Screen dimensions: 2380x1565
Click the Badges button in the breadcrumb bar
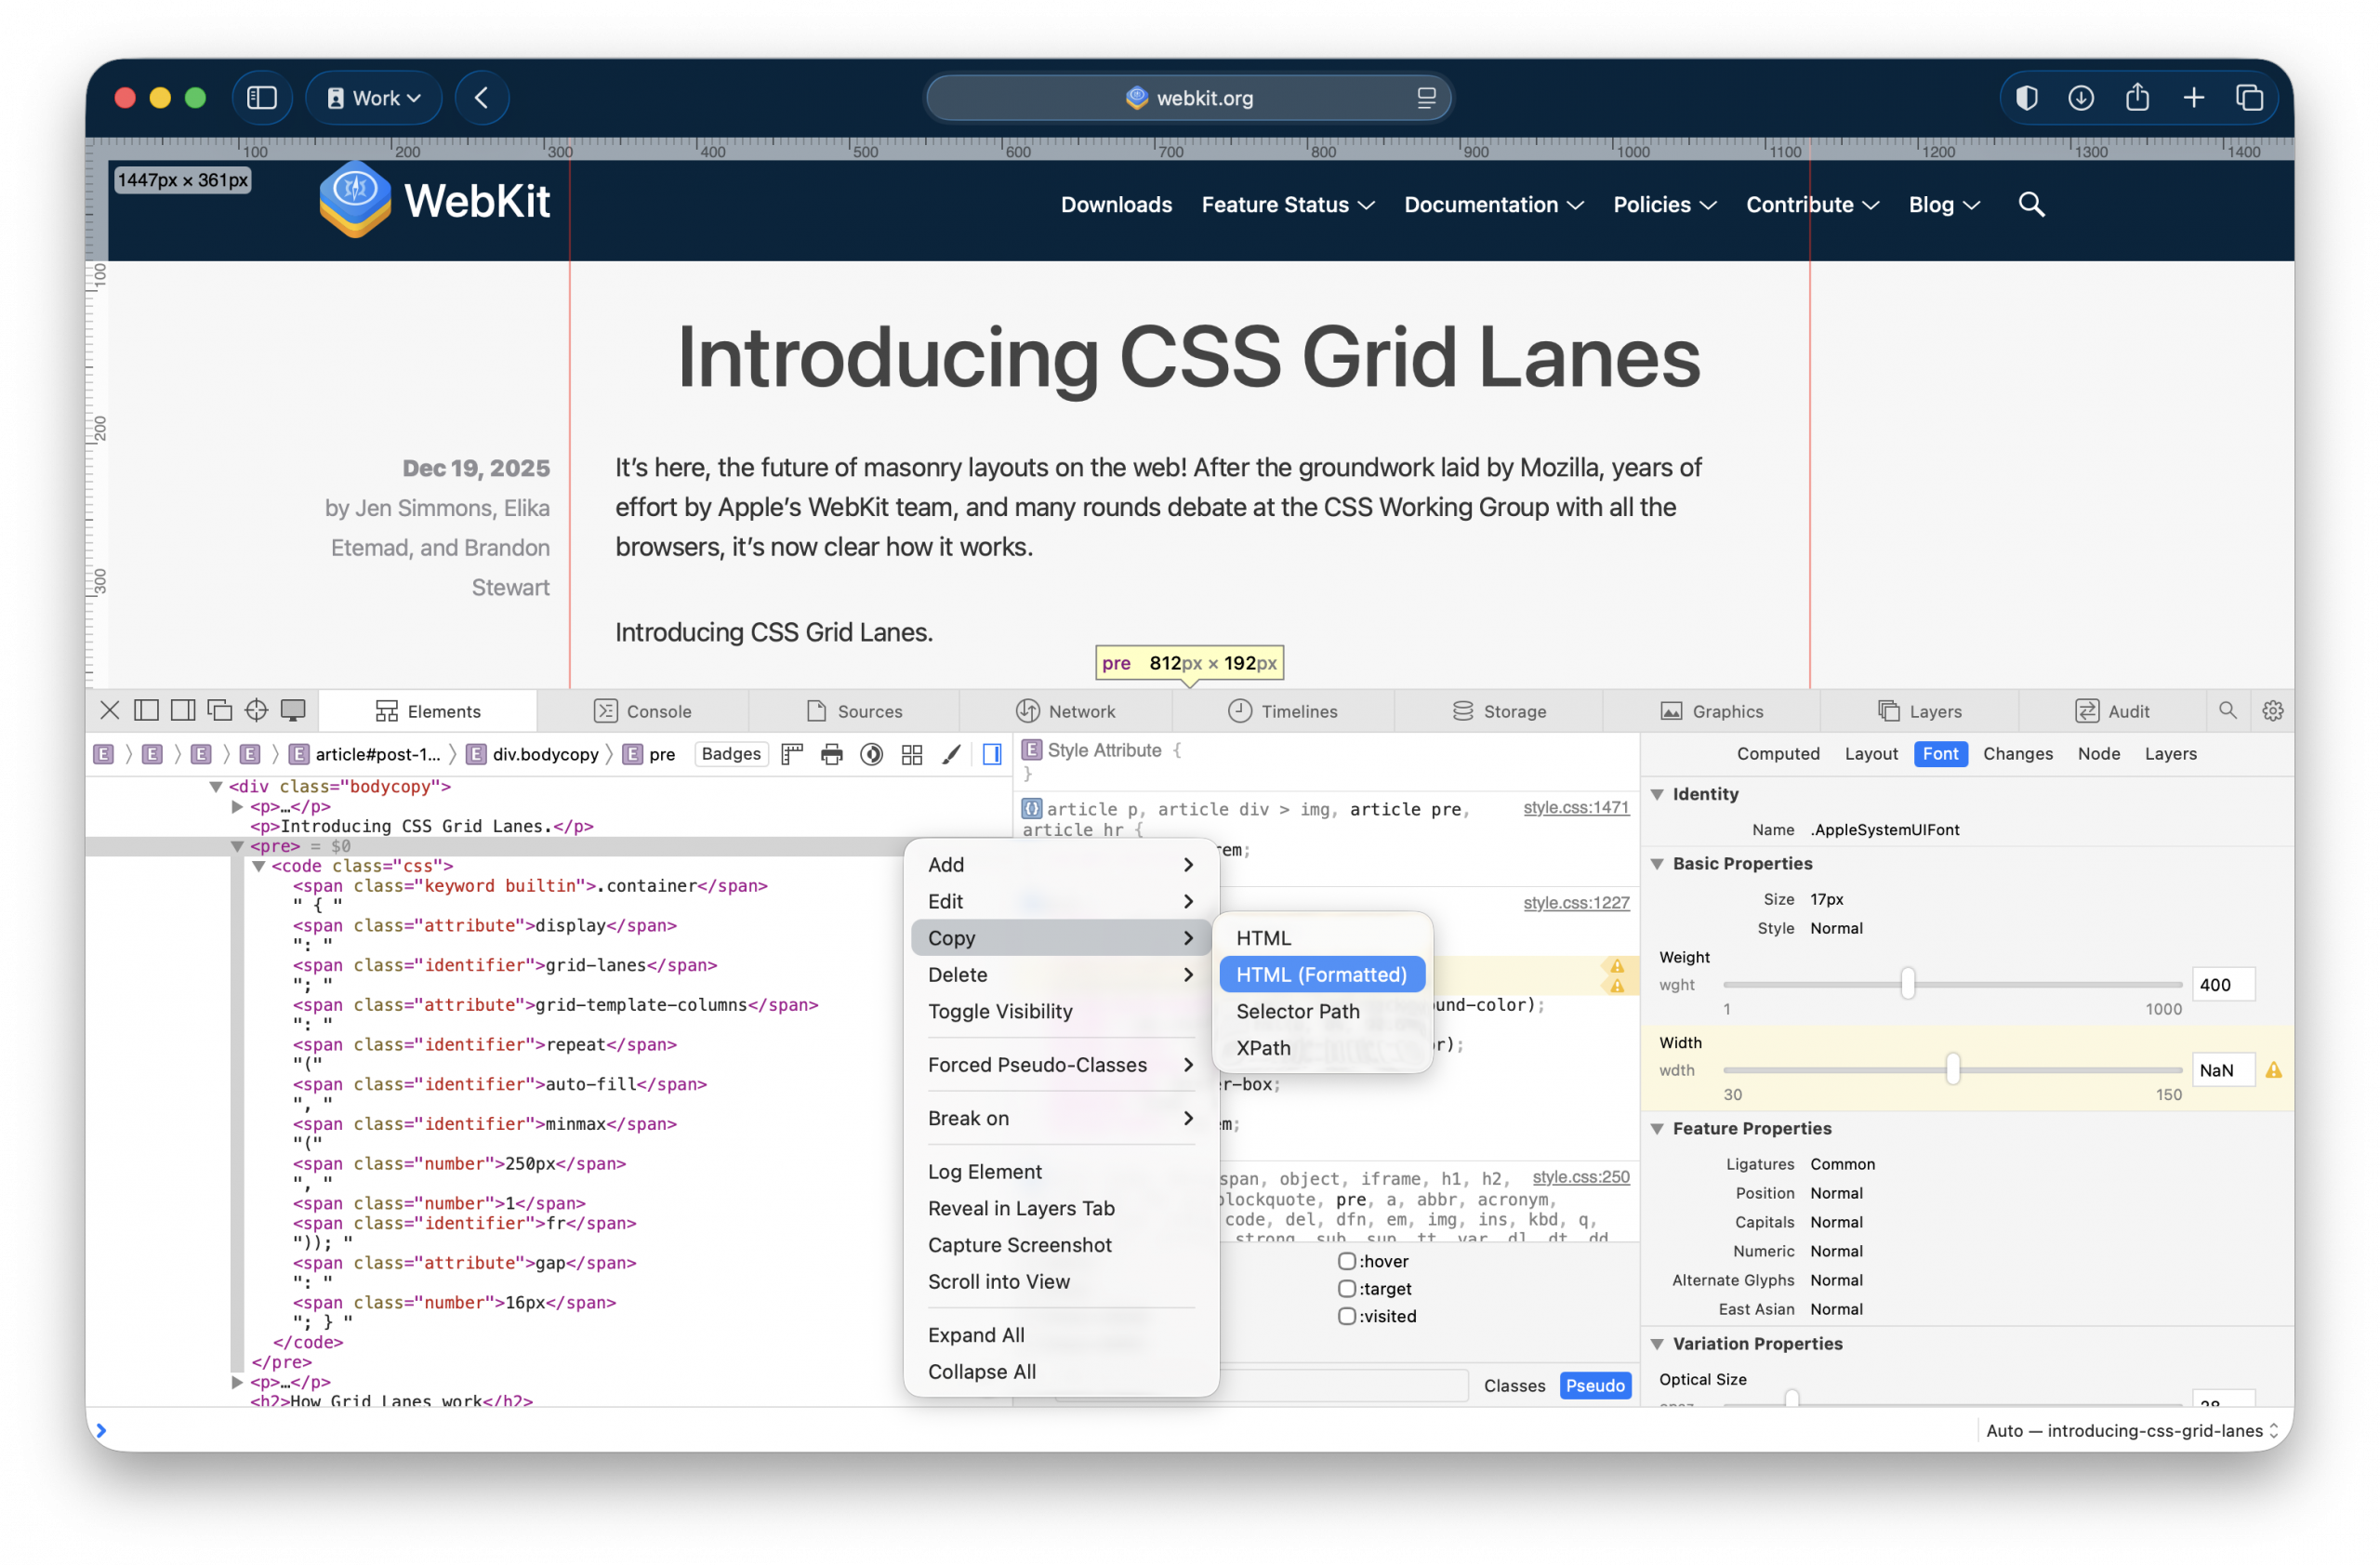tap(730, 754)
